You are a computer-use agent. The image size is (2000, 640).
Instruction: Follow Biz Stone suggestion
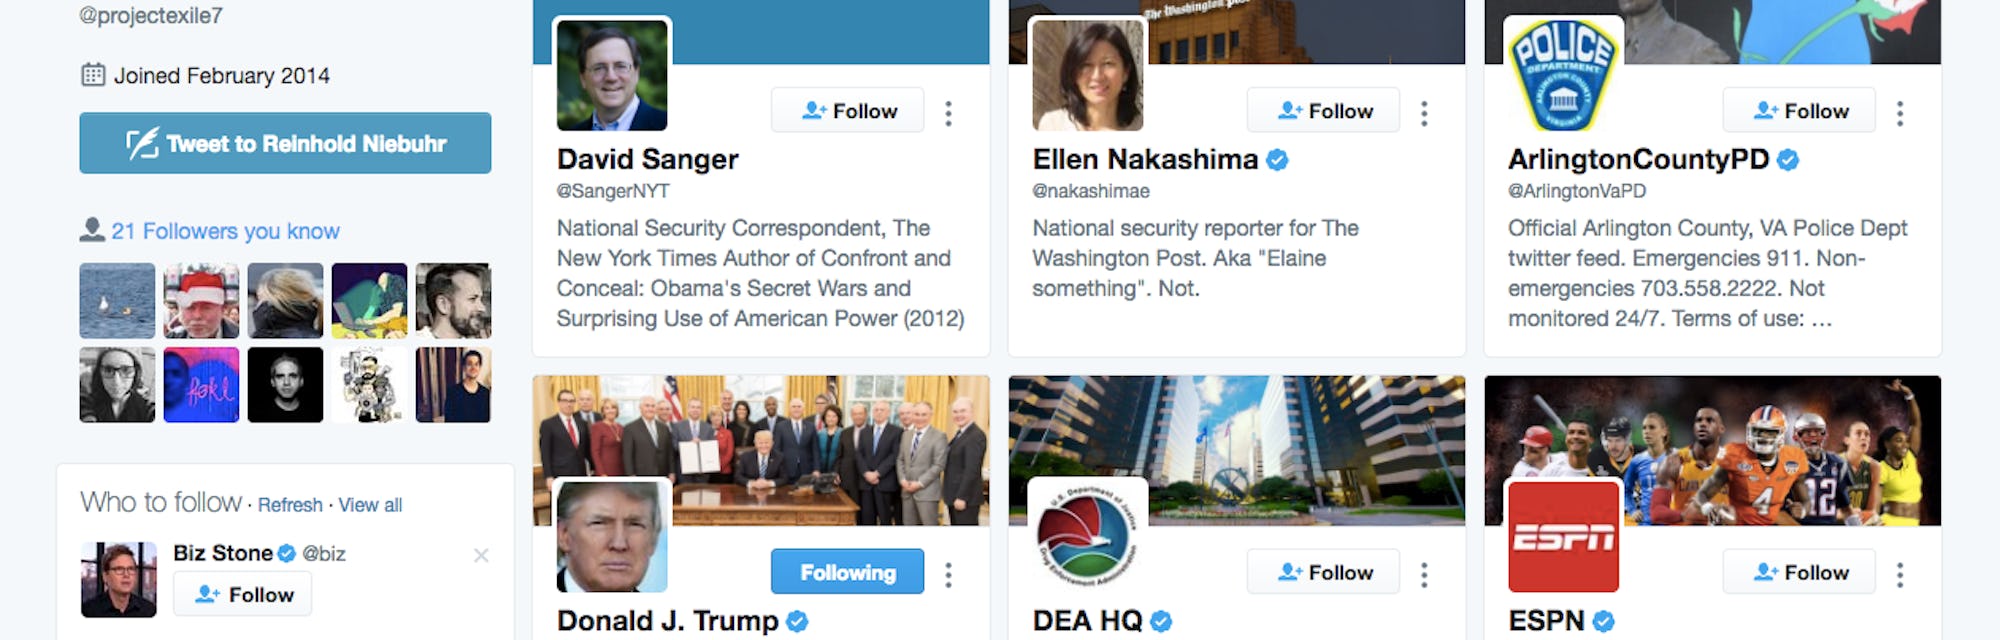(243, 594)
